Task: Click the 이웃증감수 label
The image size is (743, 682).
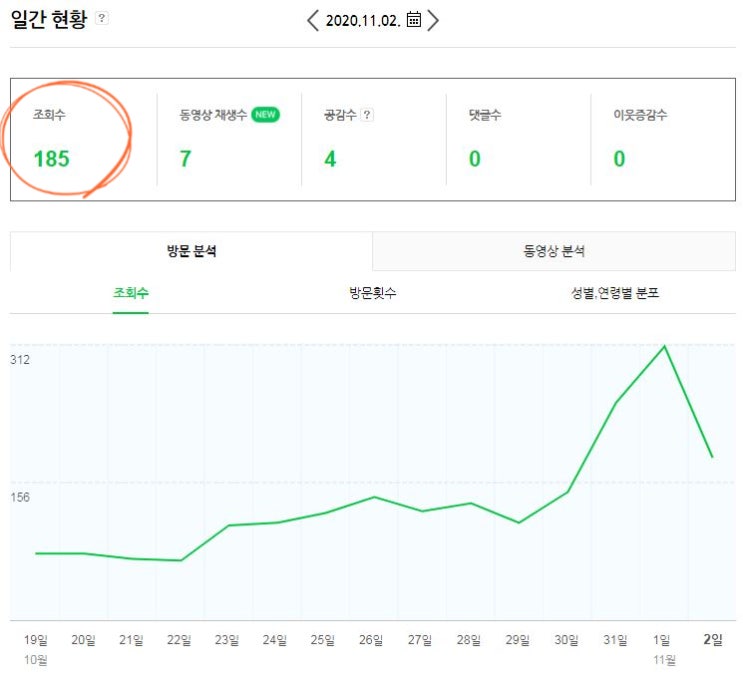Action: tap(640, 115)
